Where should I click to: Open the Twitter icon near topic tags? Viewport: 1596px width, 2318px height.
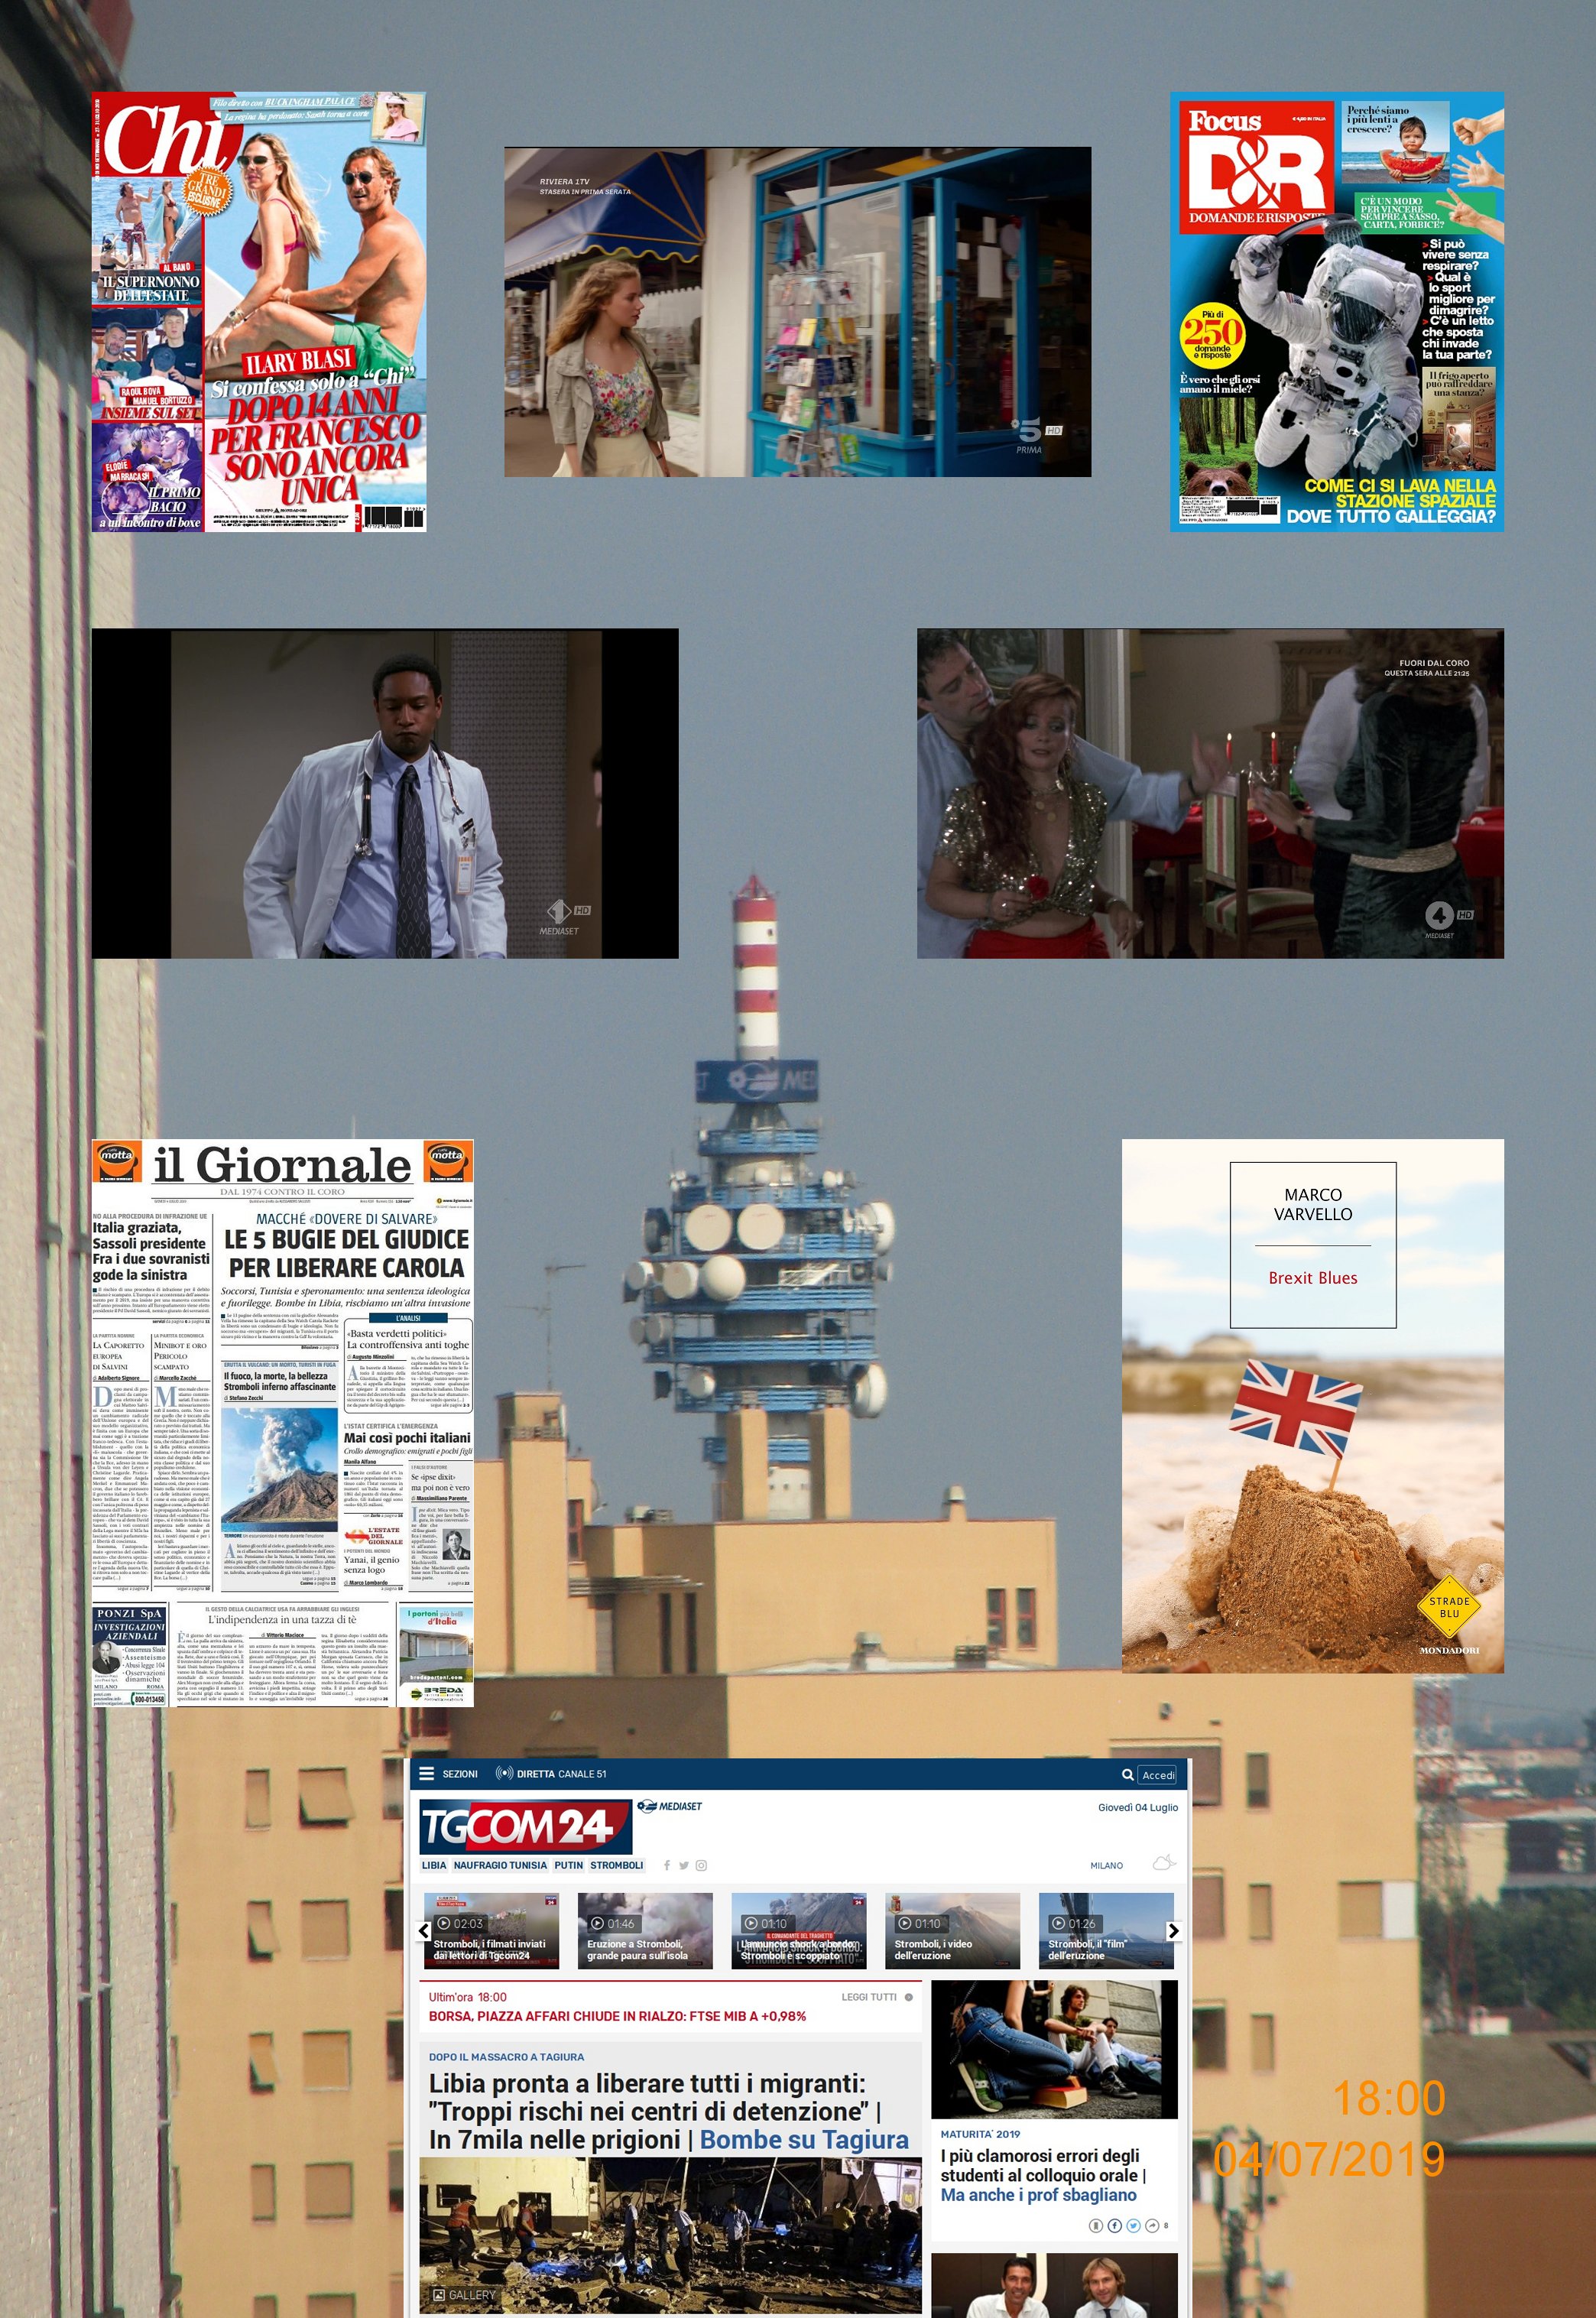(x=684, y=1865)
